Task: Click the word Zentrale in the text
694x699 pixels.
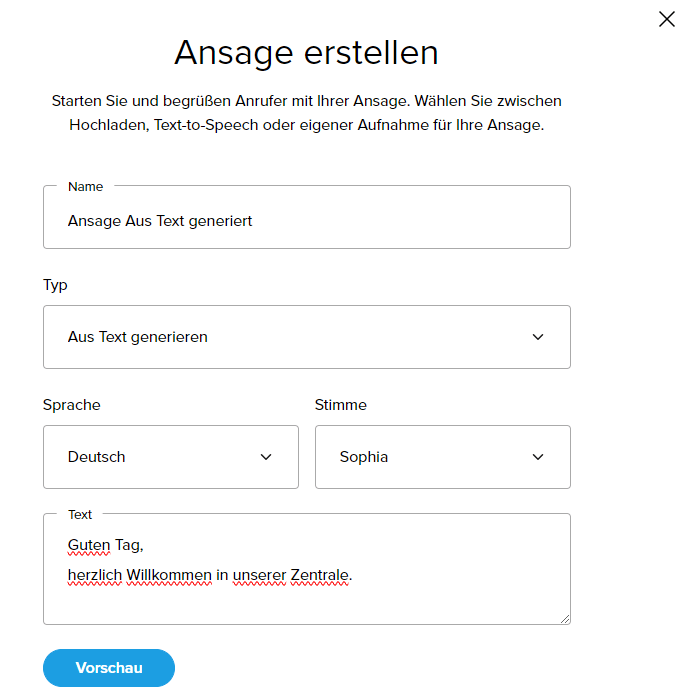Action: coord(320,575)
